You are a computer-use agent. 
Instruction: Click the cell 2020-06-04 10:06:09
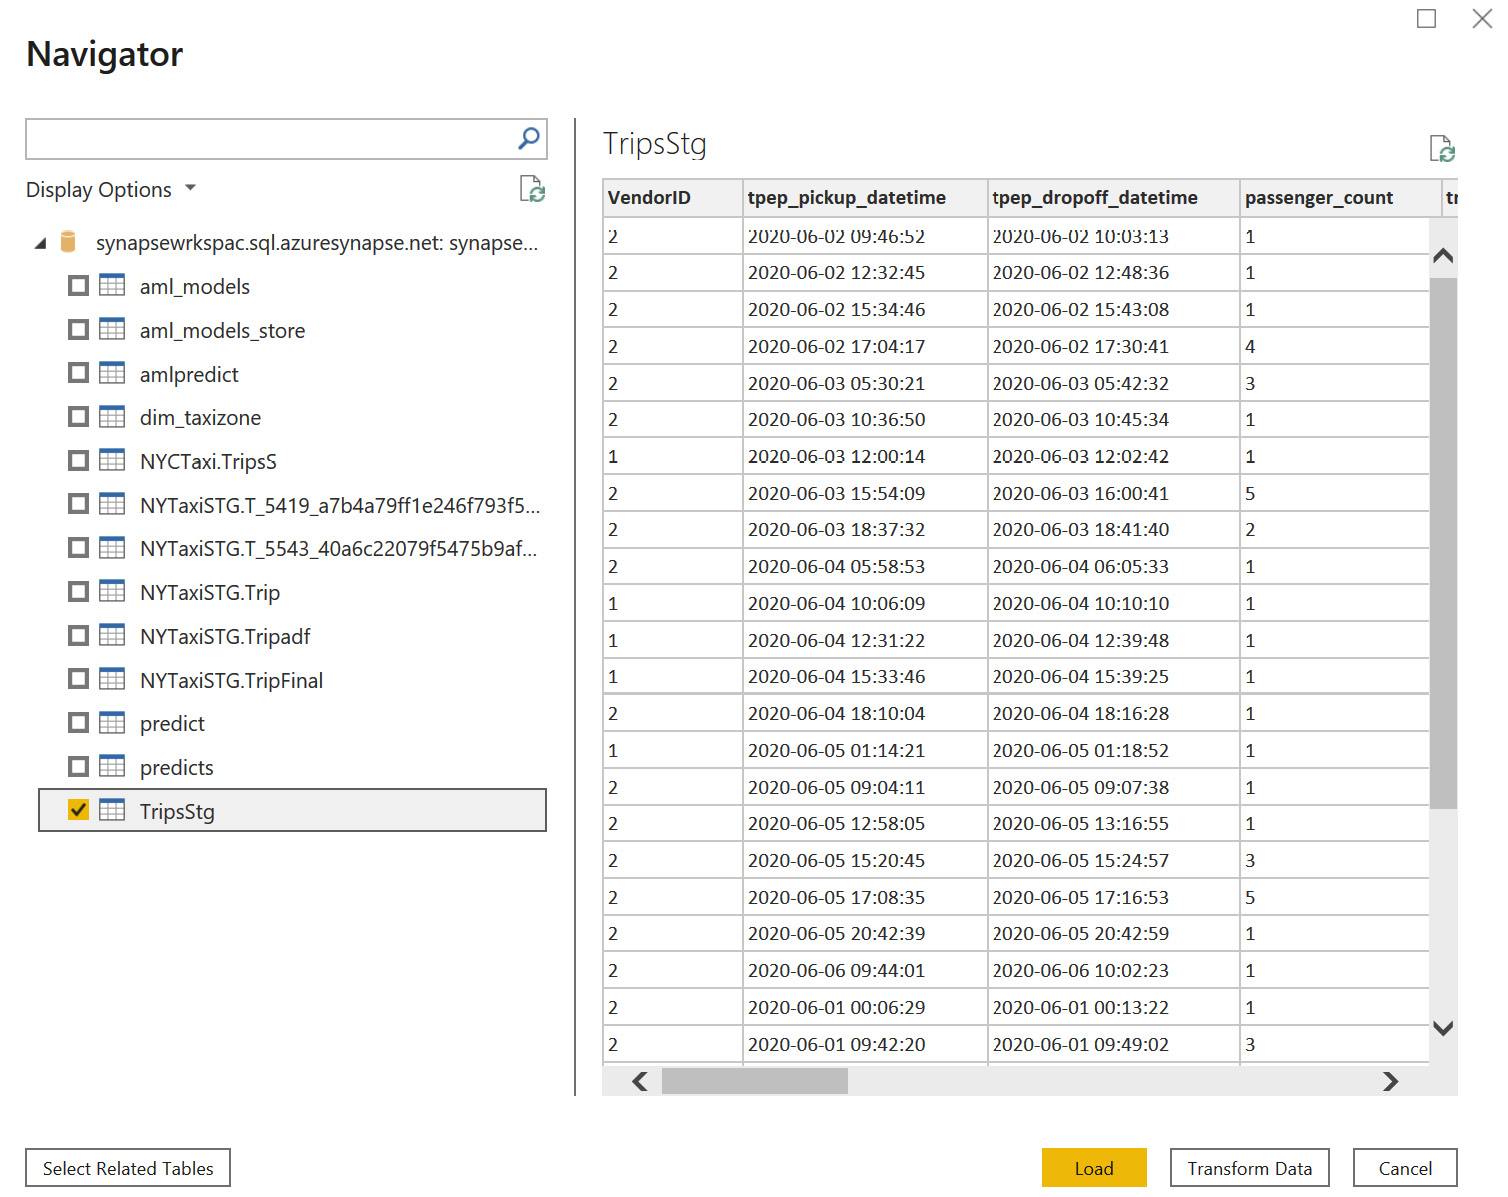866,603
